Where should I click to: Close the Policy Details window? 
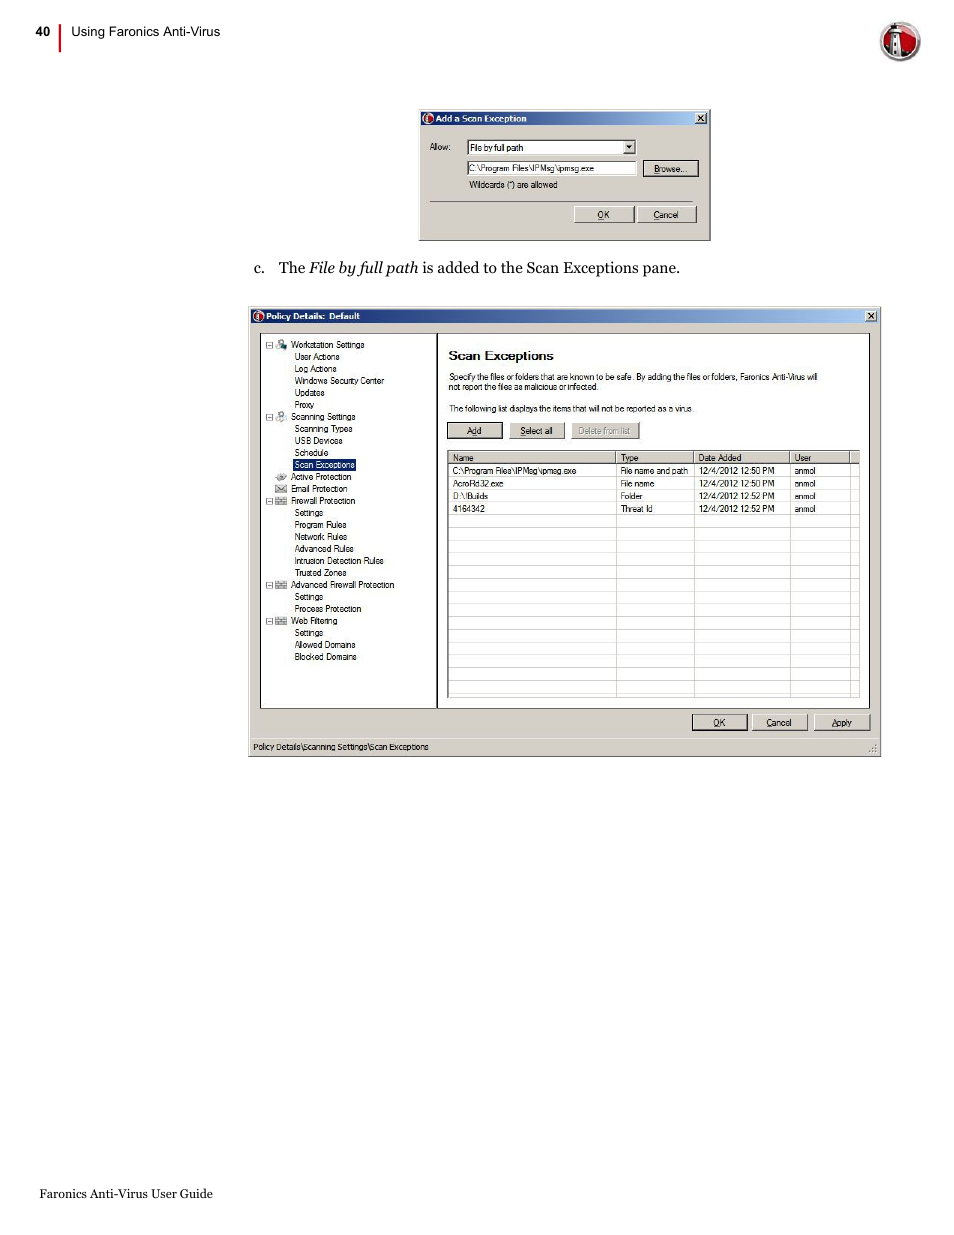871,316
